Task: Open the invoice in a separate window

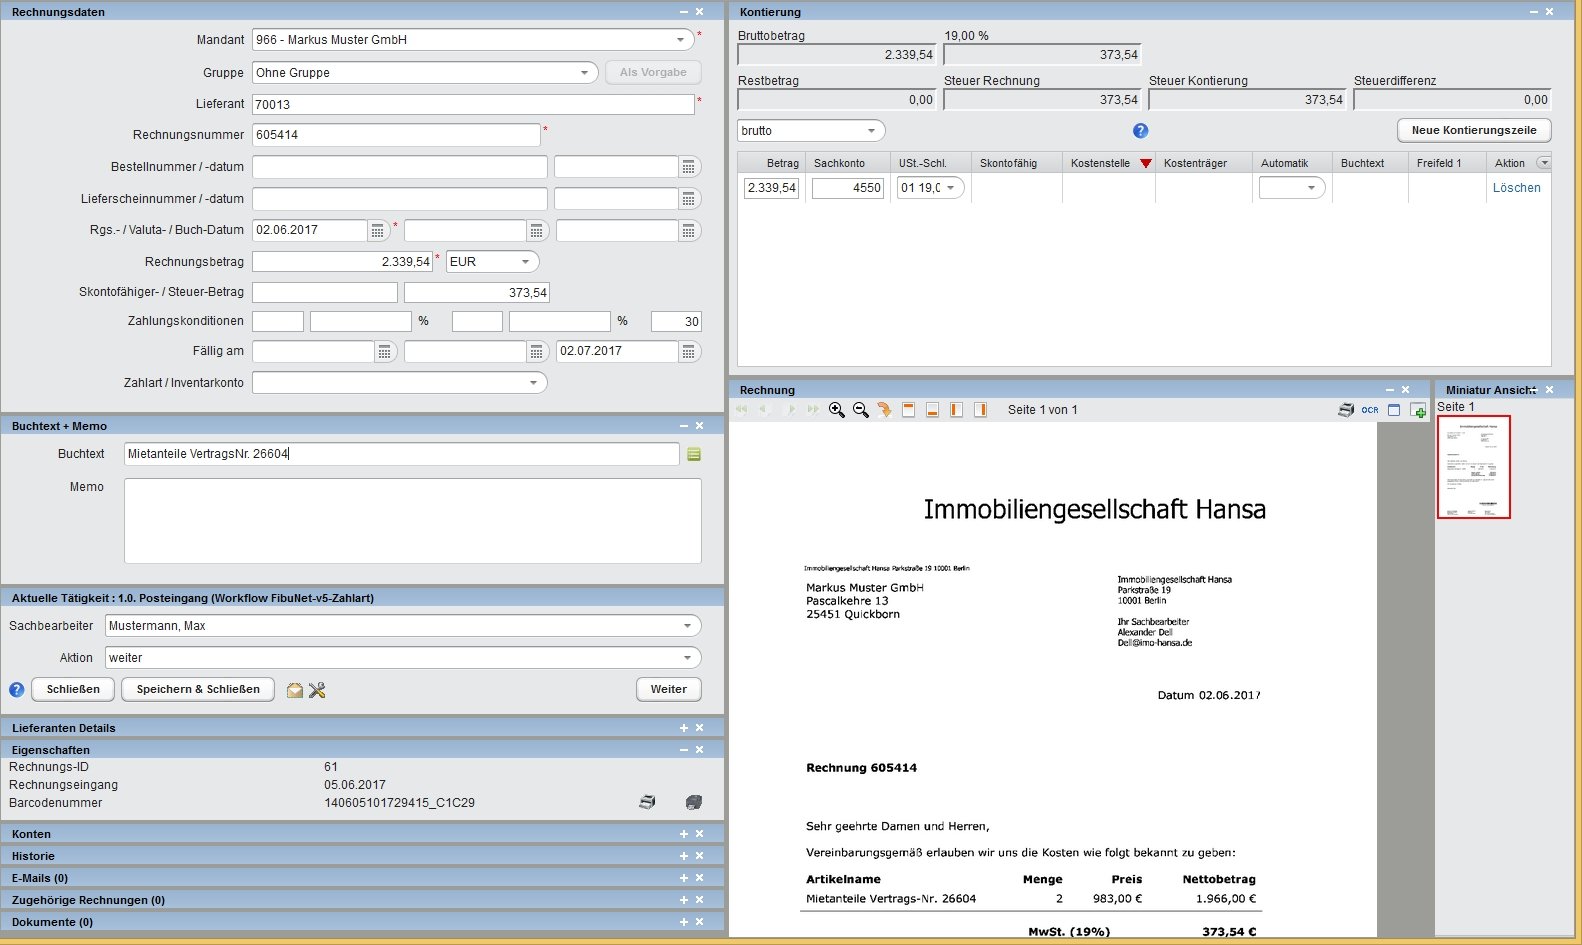Action: 1394,410
